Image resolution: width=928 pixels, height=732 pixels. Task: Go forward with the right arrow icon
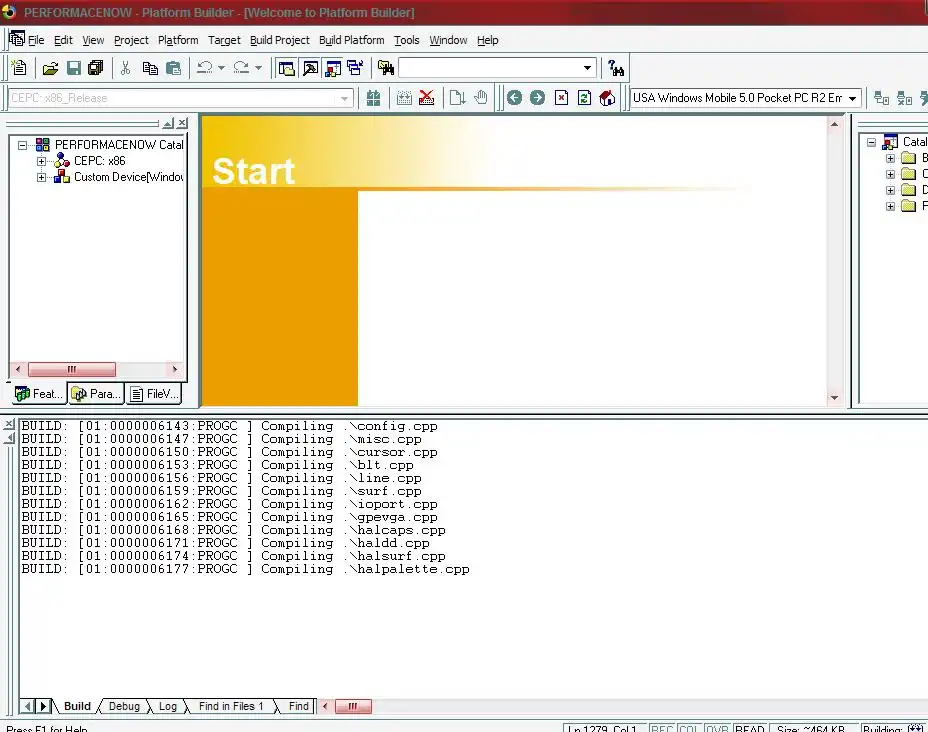pos(537,98)
